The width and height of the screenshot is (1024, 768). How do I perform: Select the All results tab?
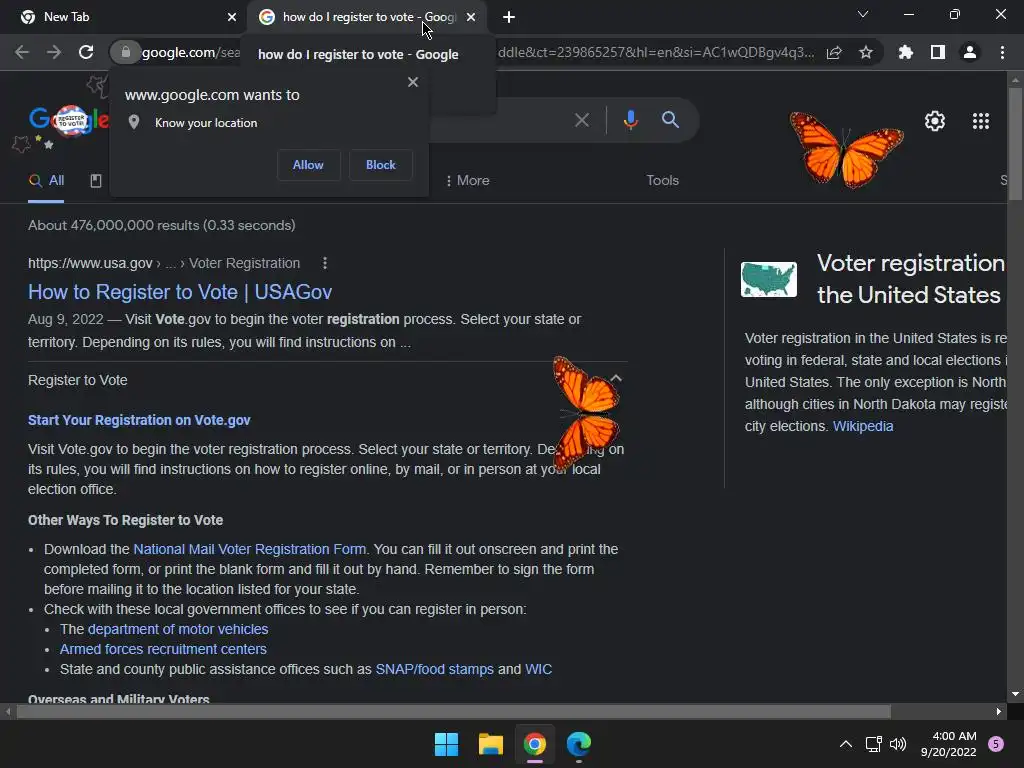pyautogui.click(x=46, y=181)
